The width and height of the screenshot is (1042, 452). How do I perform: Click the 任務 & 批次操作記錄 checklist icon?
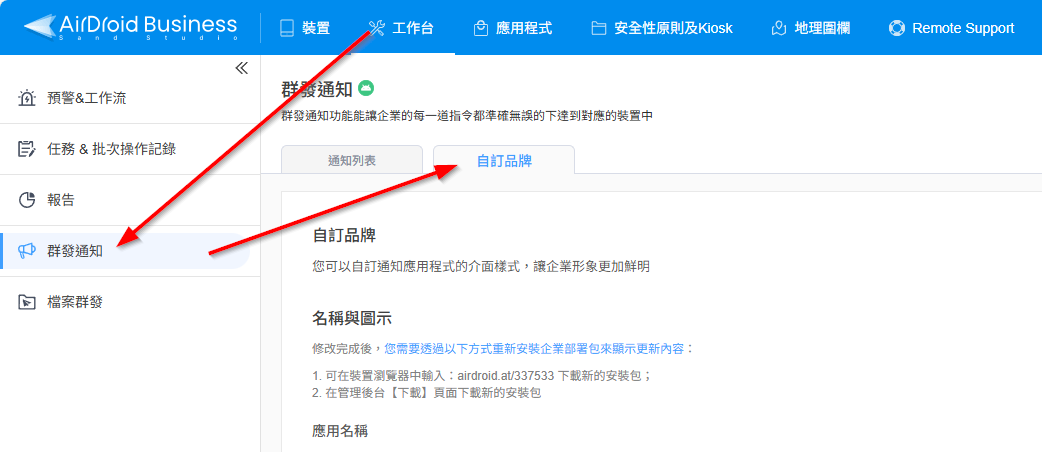click(x=27, y=149)
